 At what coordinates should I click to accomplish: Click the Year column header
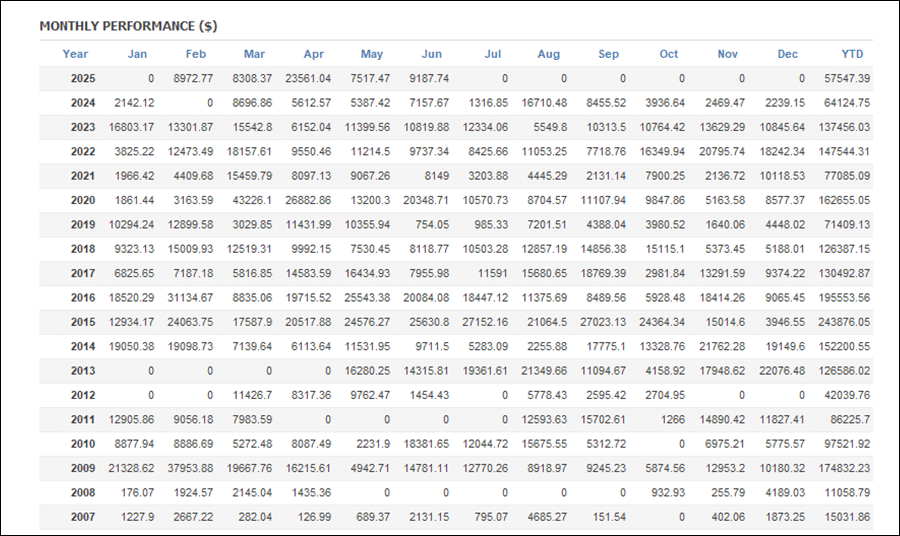[x=75, y=54]
